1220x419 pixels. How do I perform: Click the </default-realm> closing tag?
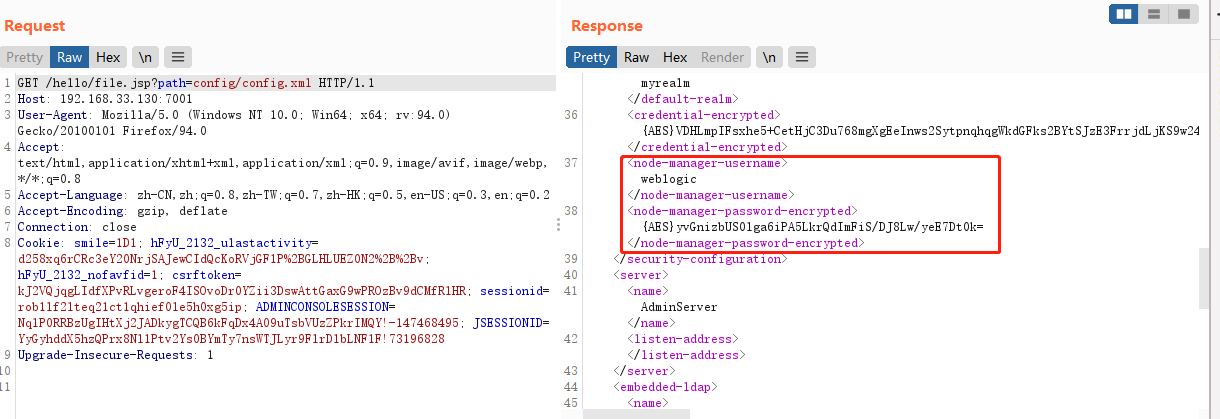pos(682,99)
